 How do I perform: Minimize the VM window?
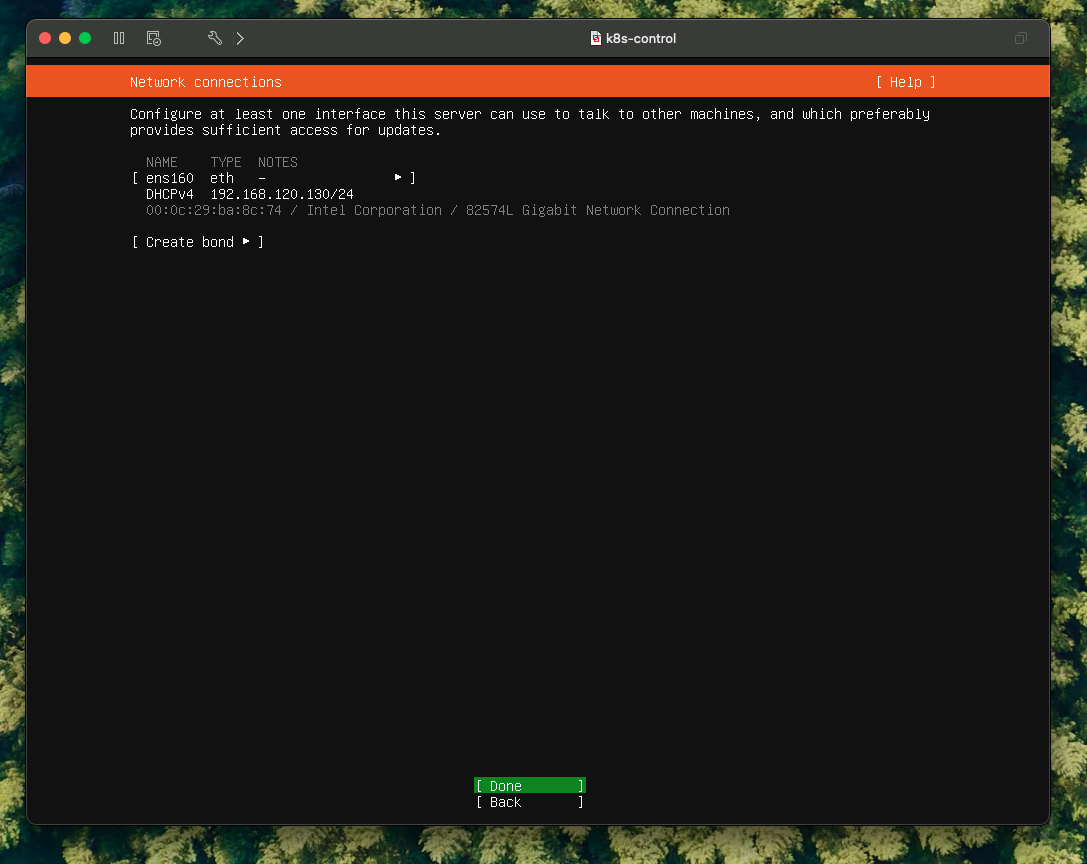pos(65,38)
